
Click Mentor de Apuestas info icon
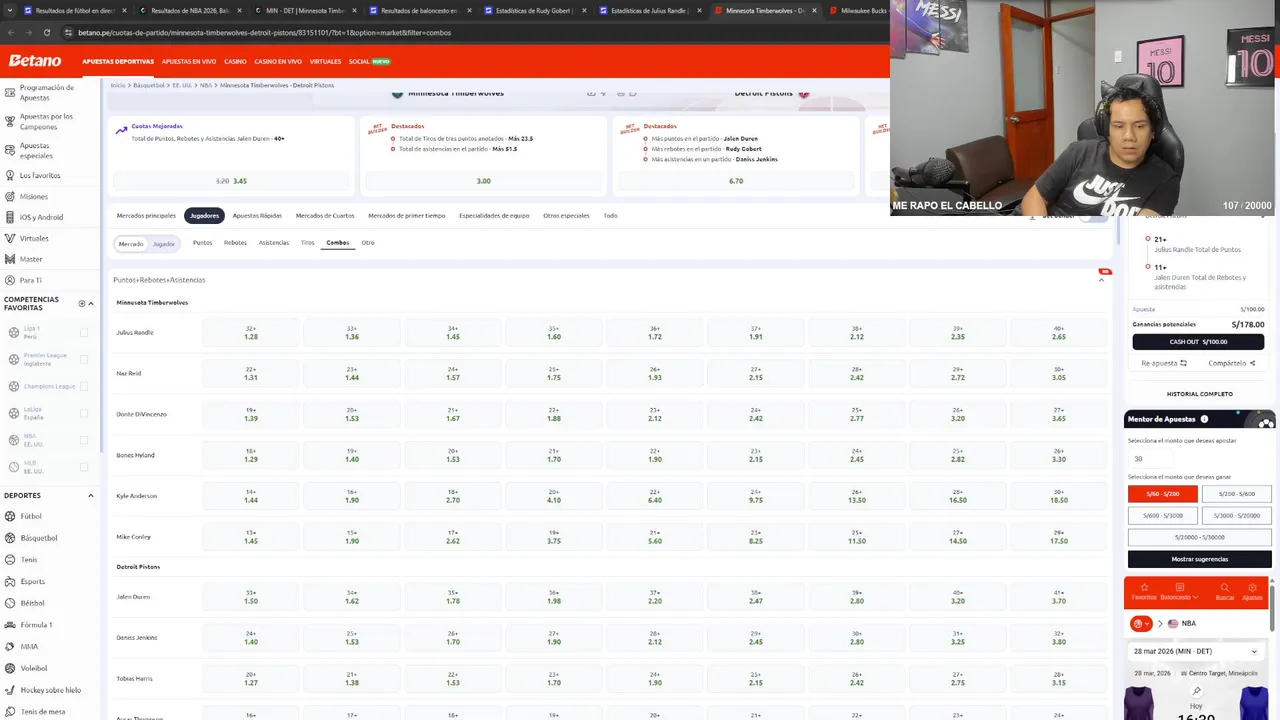click(x=1204, y=419)
